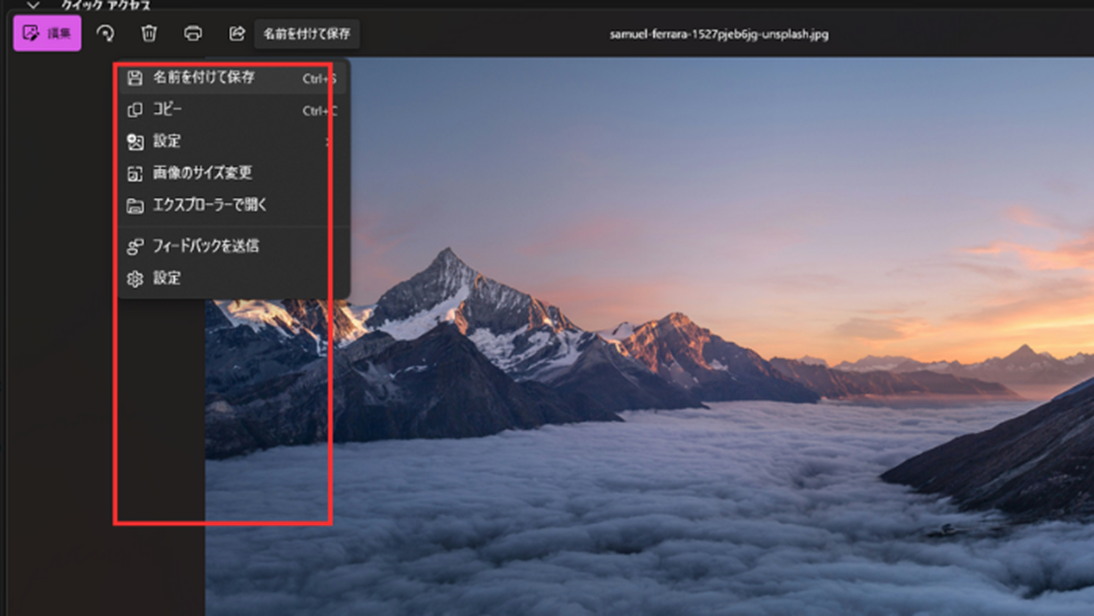Open print dialog via the printer icon

point(193,33)
